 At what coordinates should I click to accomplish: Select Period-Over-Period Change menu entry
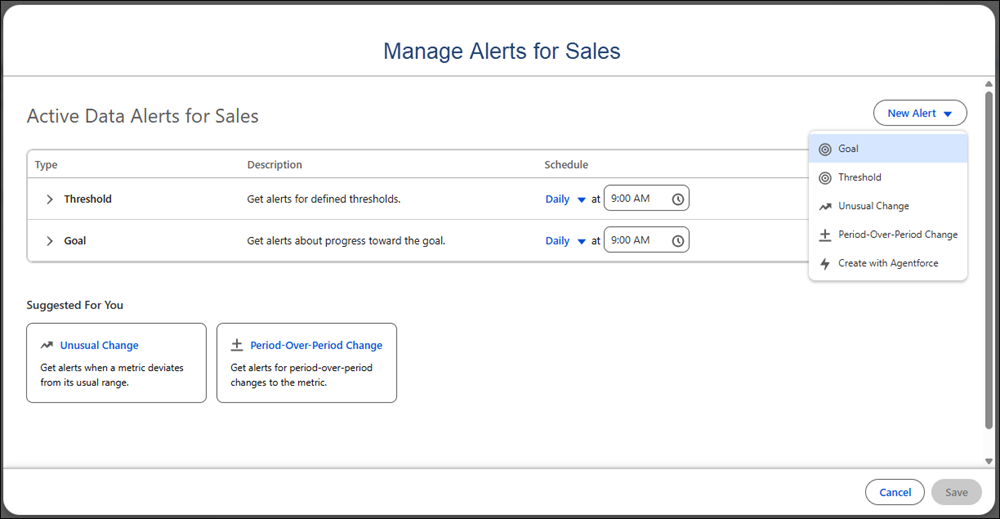click(x=888, y=235)
